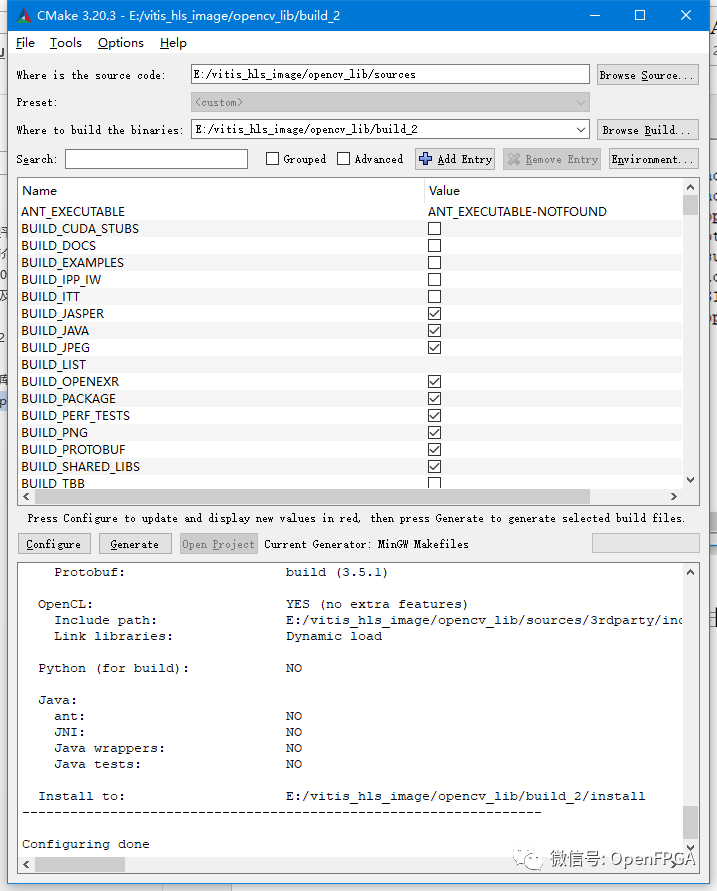The height and width of the screenshot is (891, 717).
Task: Select the BUILD_OPENEXR row name
Action: tap(70, 382)
